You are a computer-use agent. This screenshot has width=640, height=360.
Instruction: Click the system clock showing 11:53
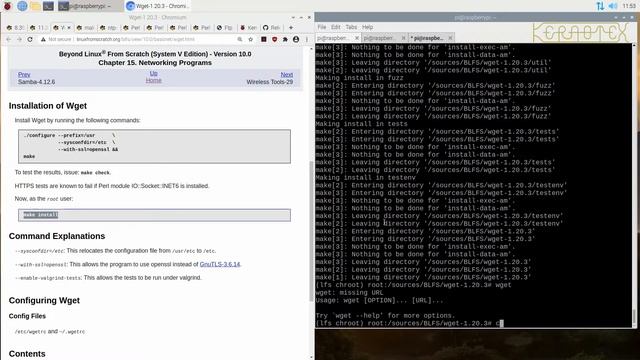[629, 6]
